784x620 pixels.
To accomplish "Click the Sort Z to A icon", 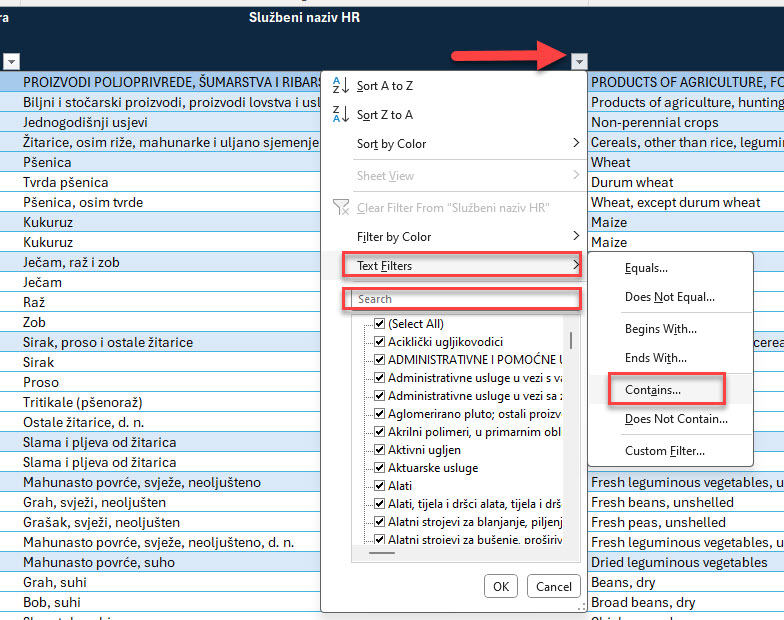I will point(340,114).
